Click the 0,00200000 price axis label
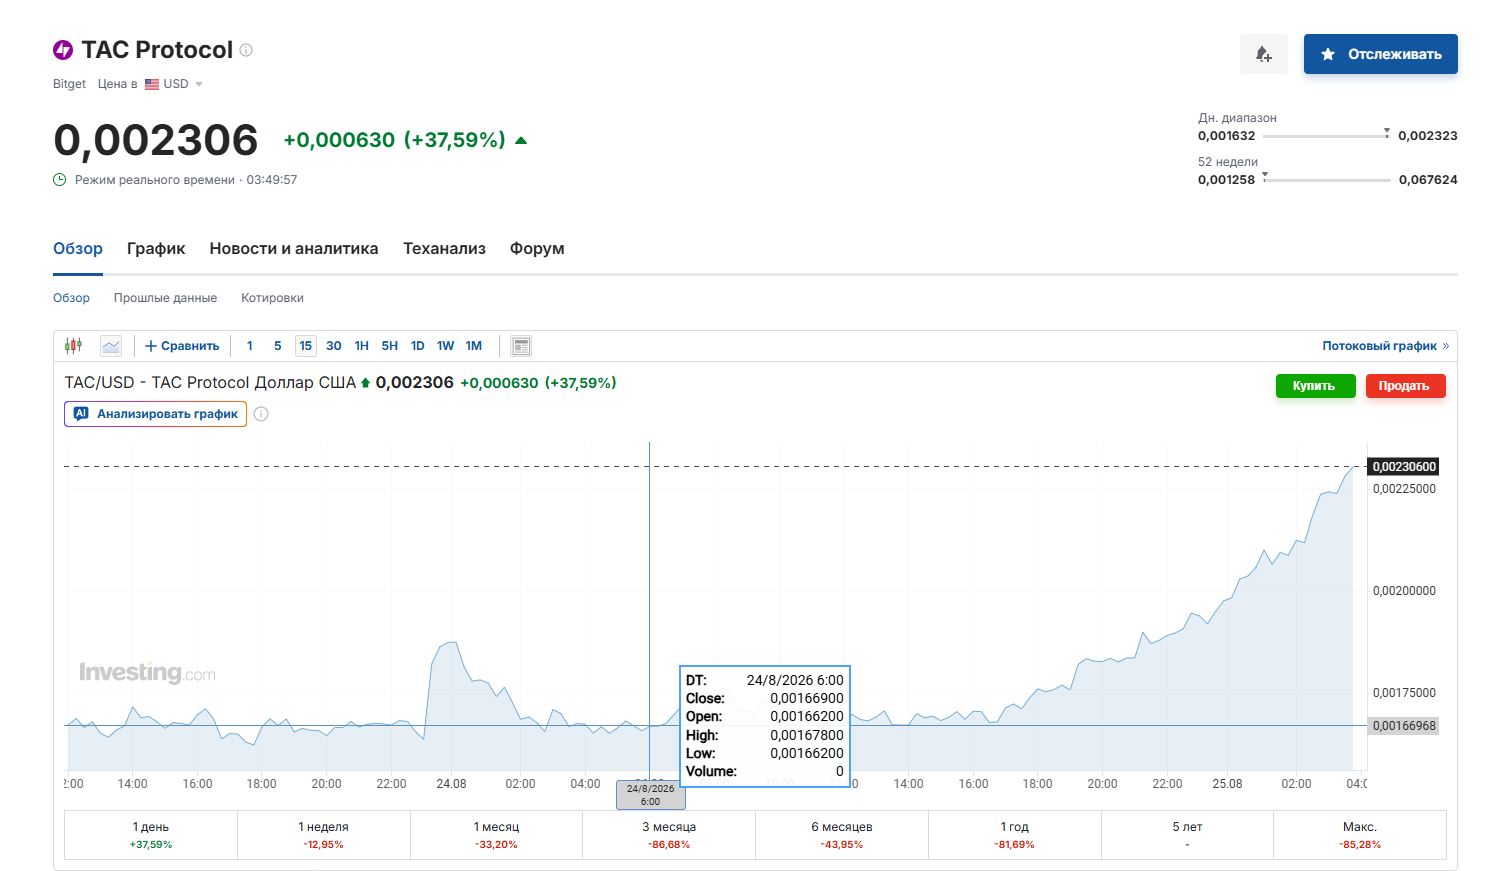 pyautogui.click(x=1404, y=591)
